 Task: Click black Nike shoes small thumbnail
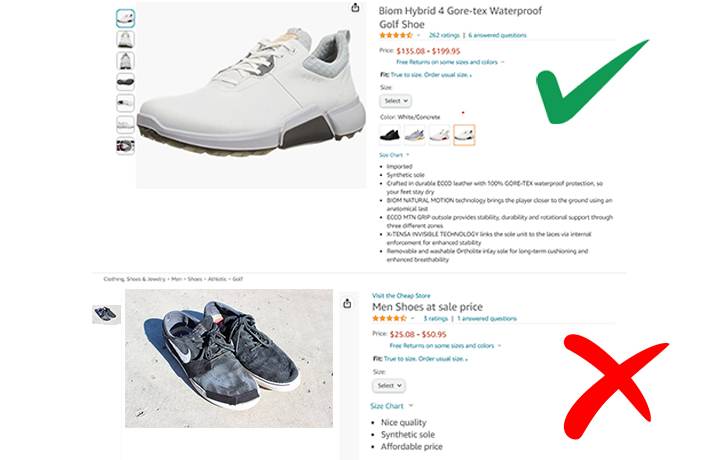coord(106,314)
